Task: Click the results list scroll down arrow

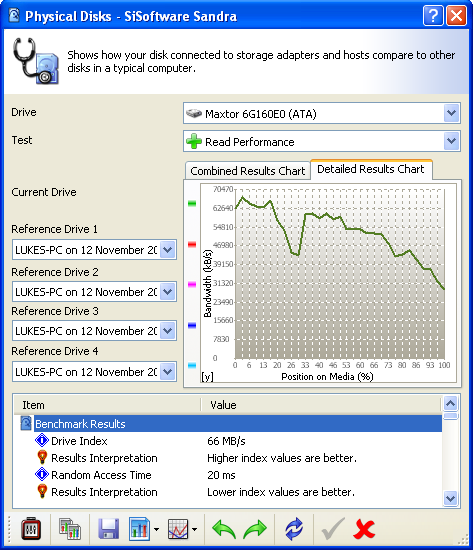Action: pyautogui.click(x=451, y=498)
